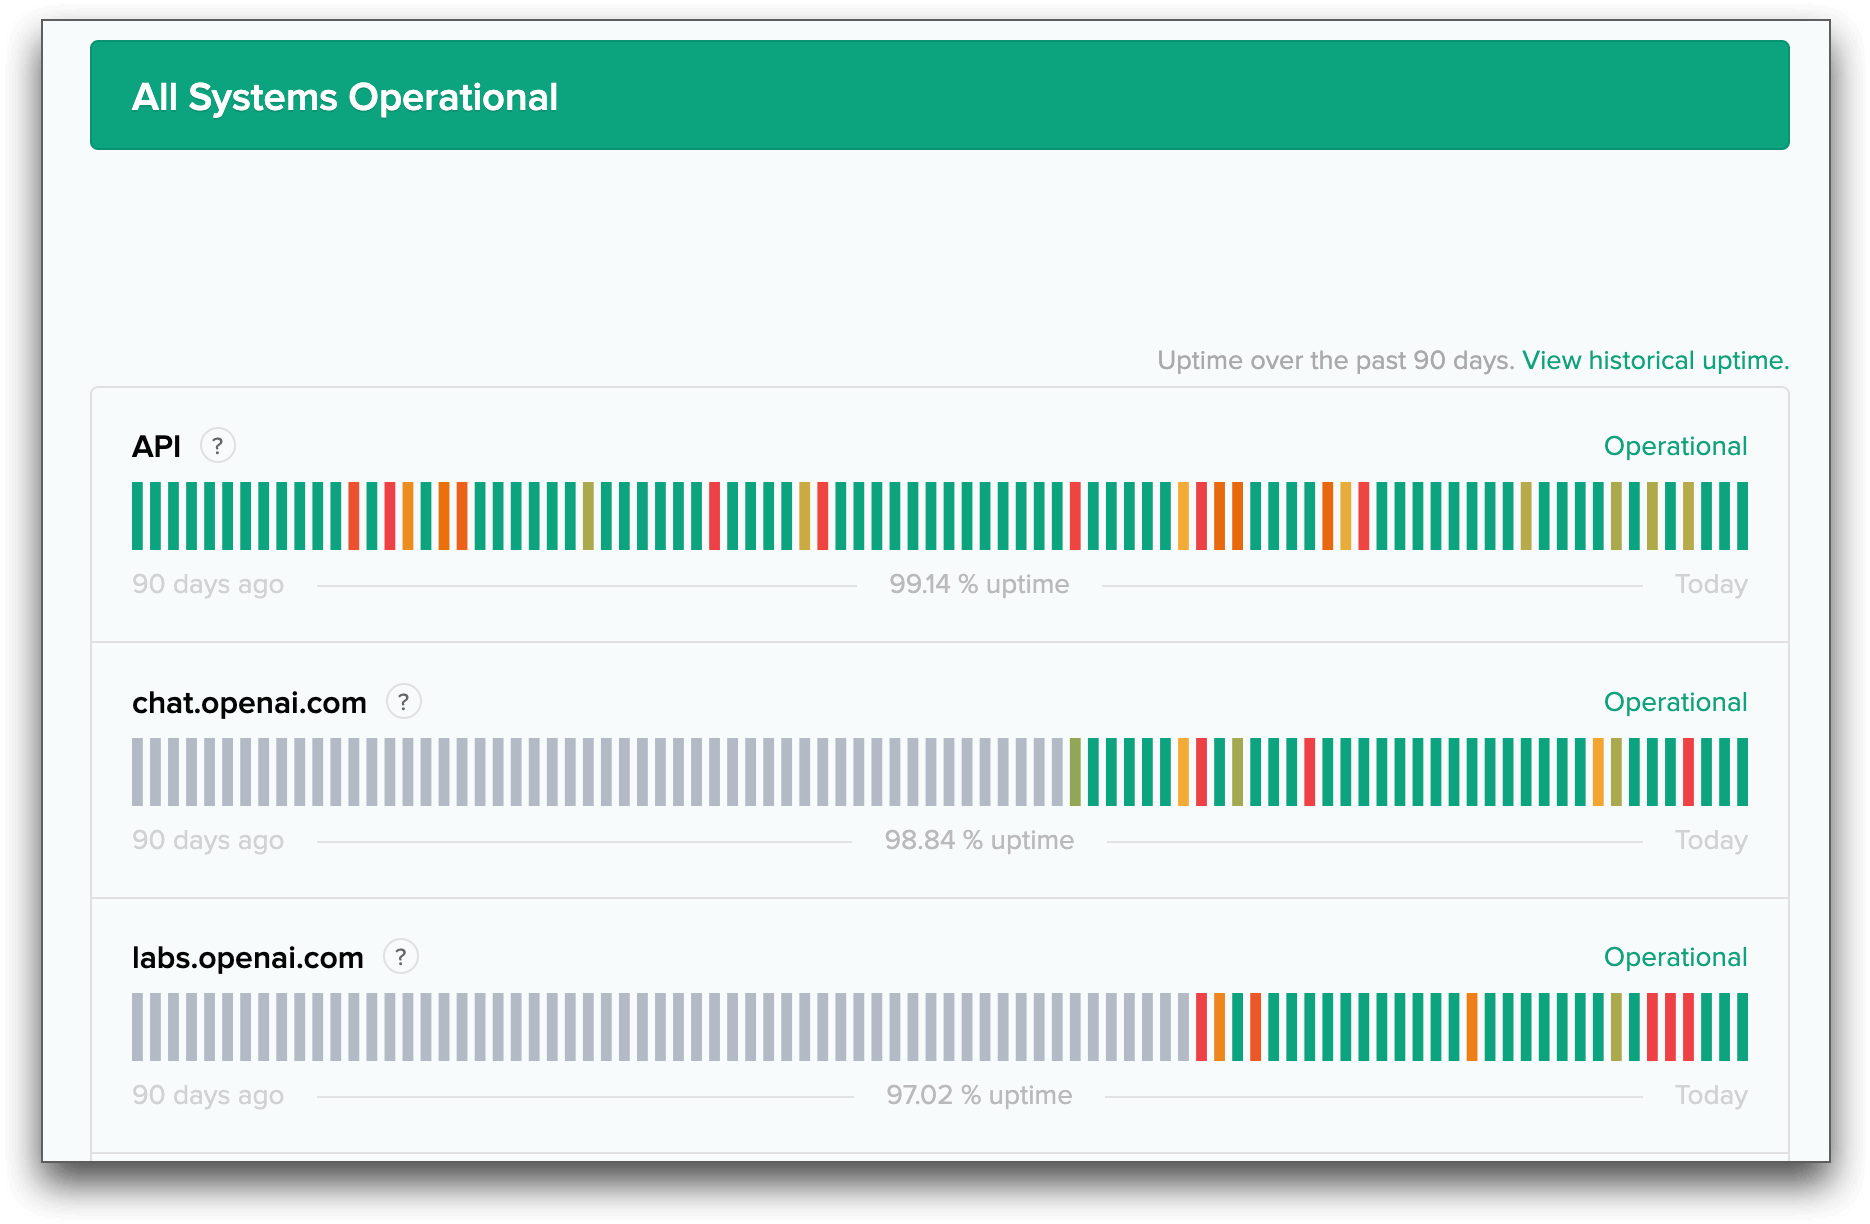Image resolution: width=1870 pixels, height=1224 pixels.
Task: Click the 98.84 % uptime label
Action: [980, 840]
